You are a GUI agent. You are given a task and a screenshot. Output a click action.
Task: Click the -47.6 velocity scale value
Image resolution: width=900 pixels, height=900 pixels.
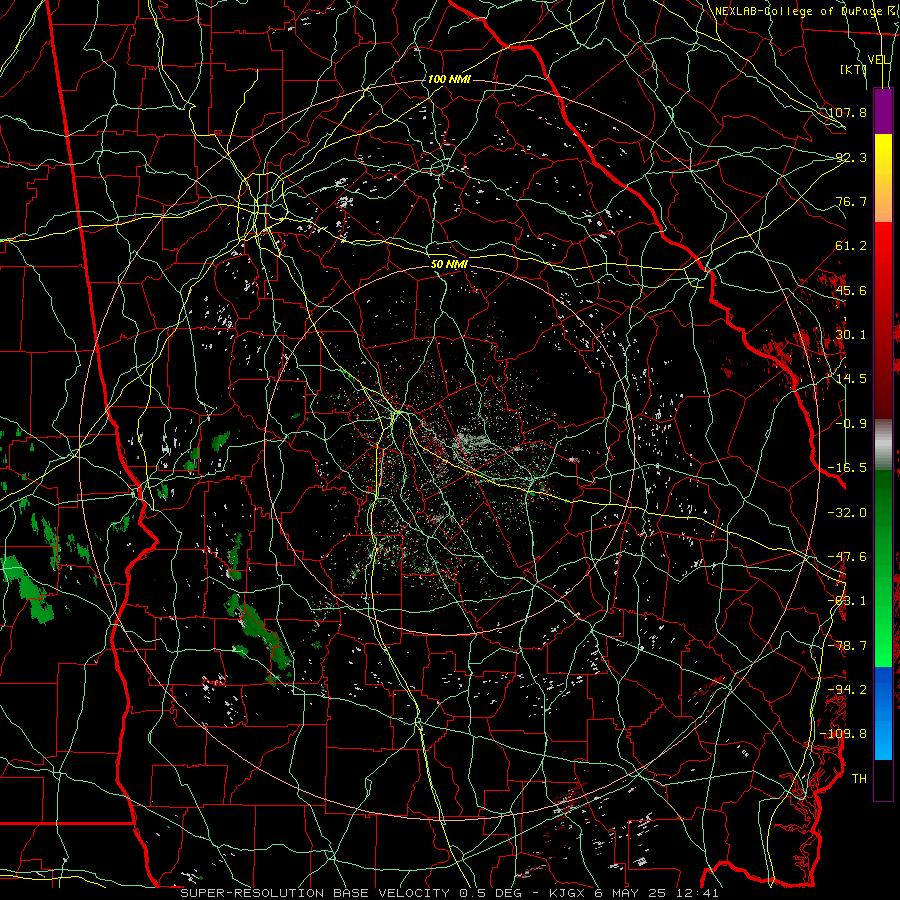pos(847,556)
